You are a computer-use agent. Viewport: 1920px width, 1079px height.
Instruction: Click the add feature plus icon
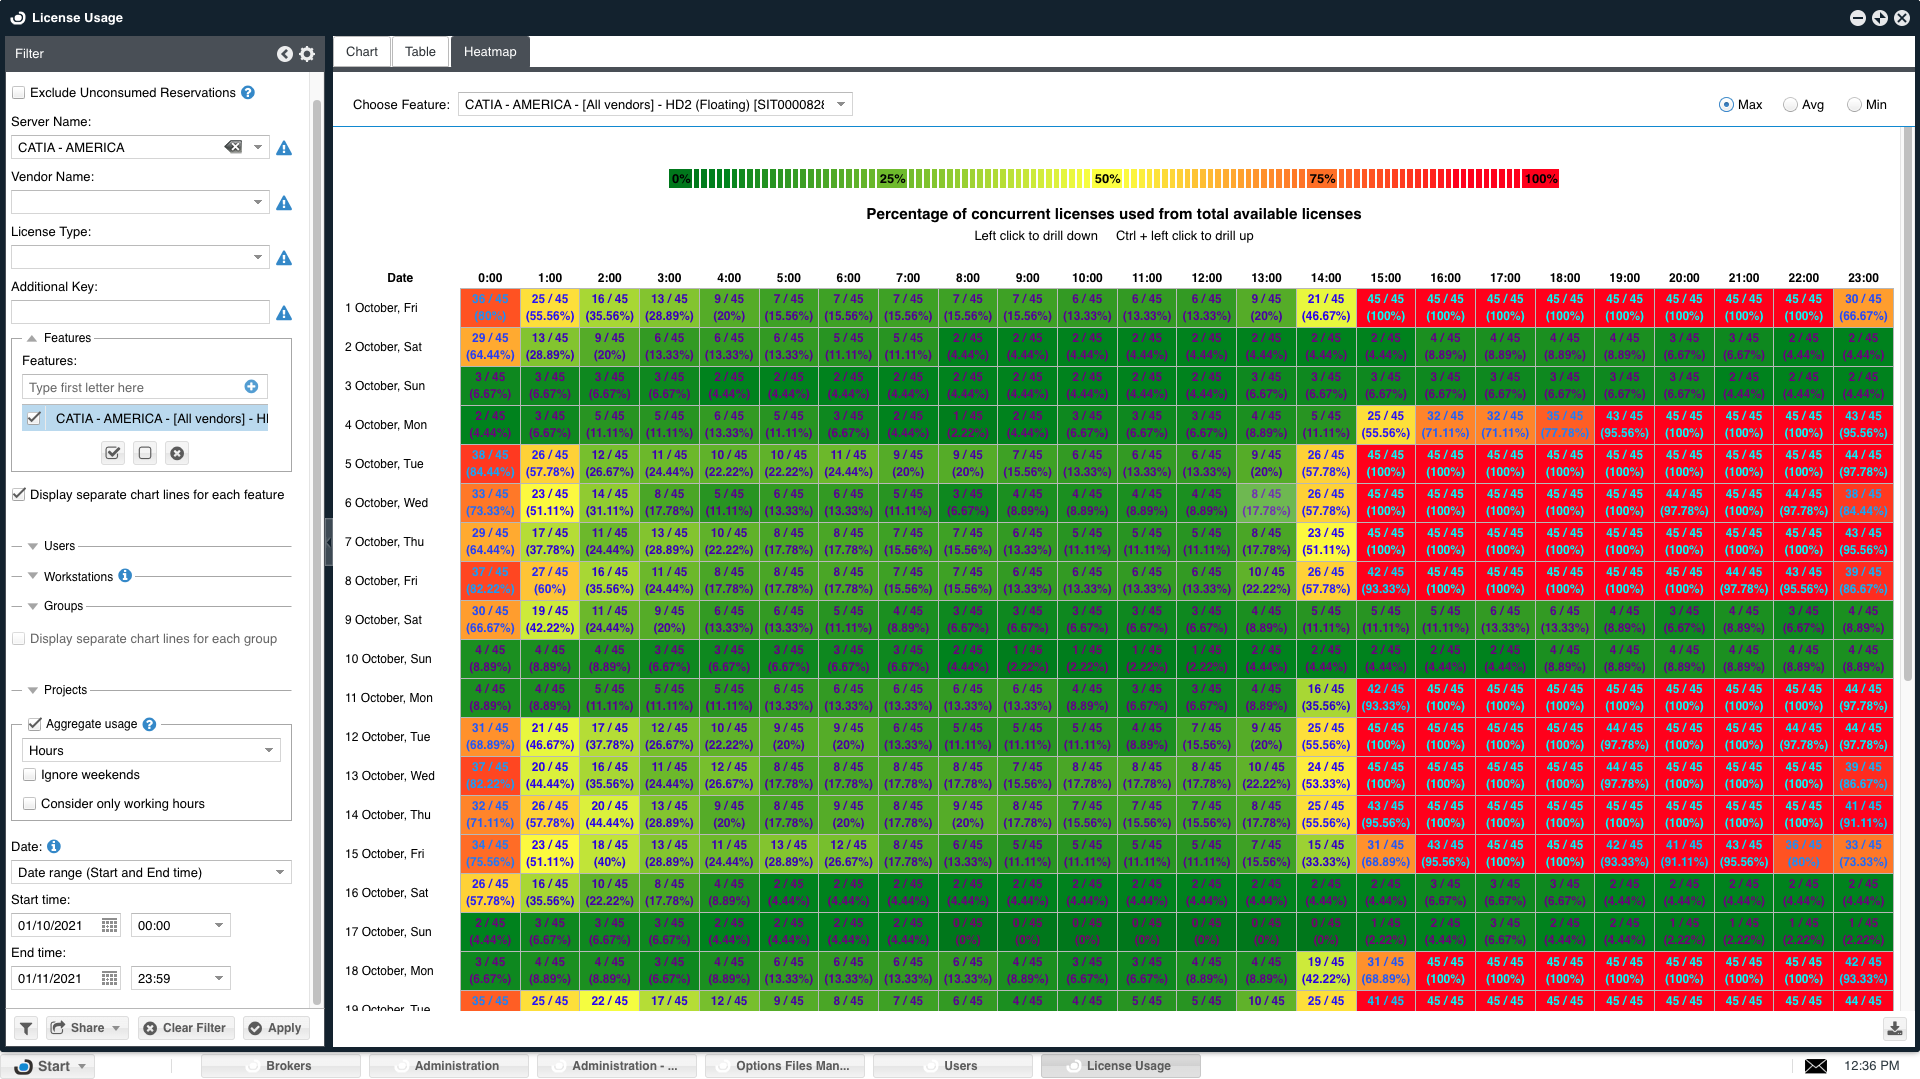tap(251, 387)
